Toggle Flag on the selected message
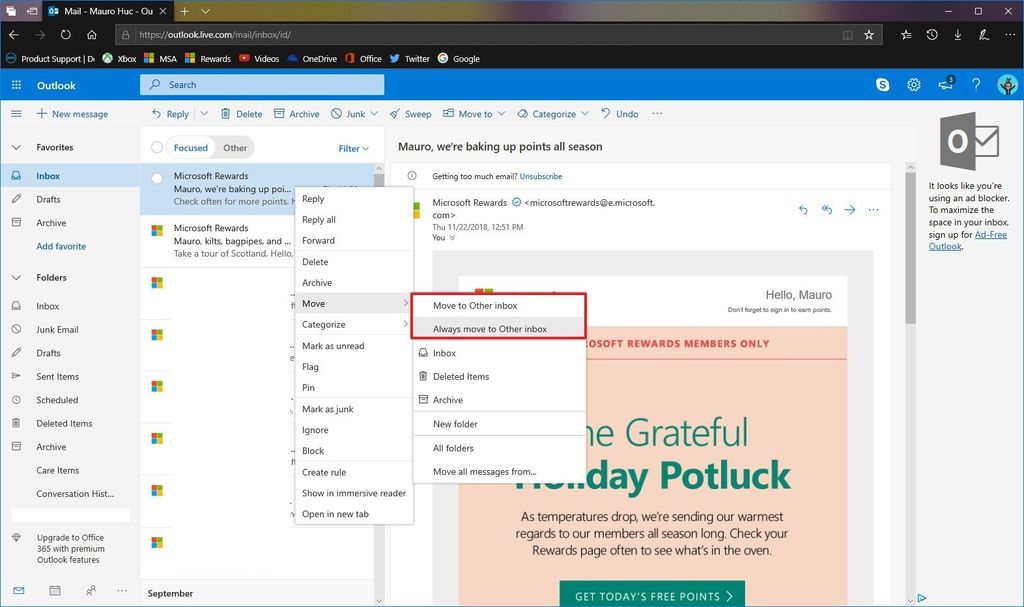This screenshot has width=1024, height=607. point(310,366)
